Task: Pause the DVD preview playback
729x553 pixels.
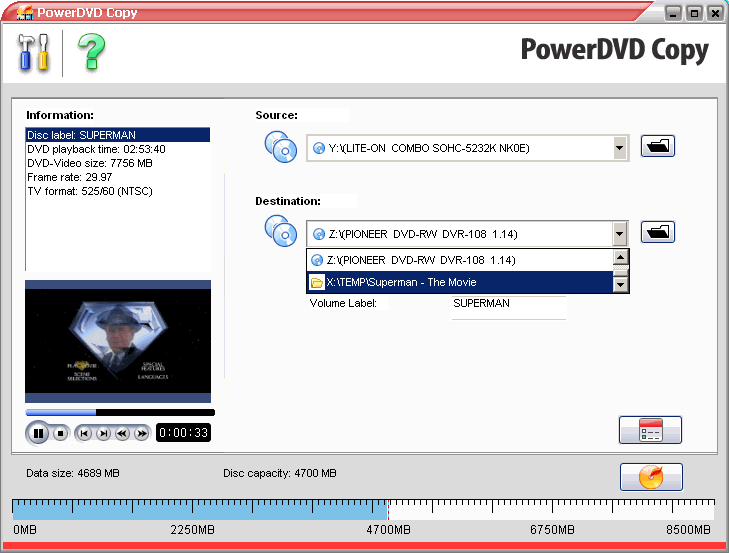Action: click(39, 433)
